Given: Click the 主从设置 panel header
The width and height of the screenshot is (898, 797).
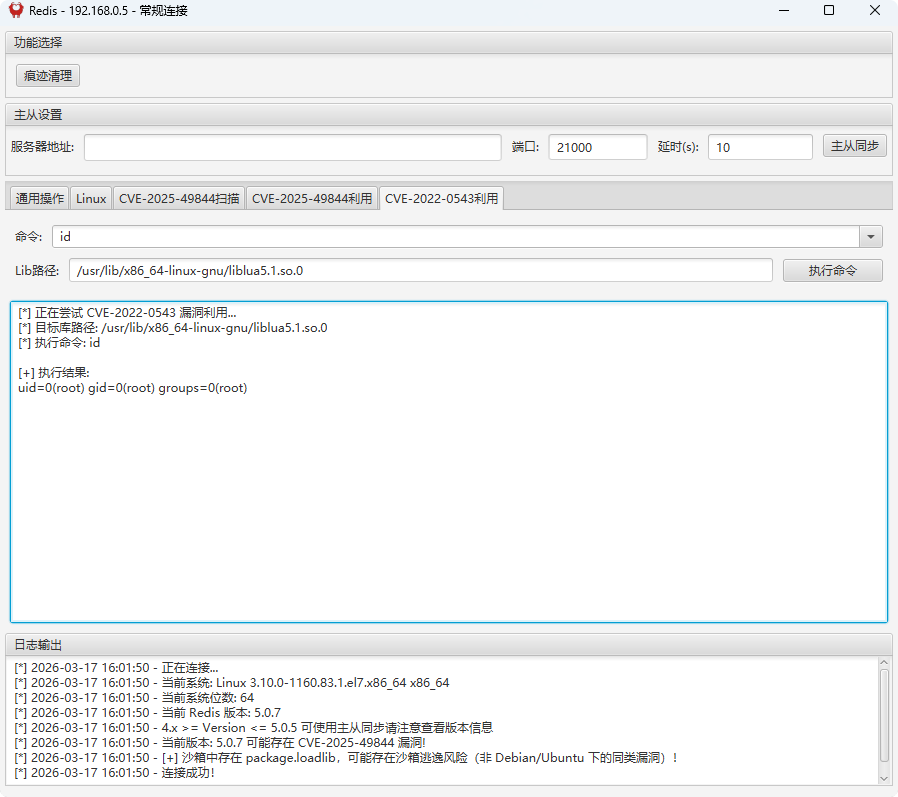Looking at the screenshot, I should click(x=449, y=115).
